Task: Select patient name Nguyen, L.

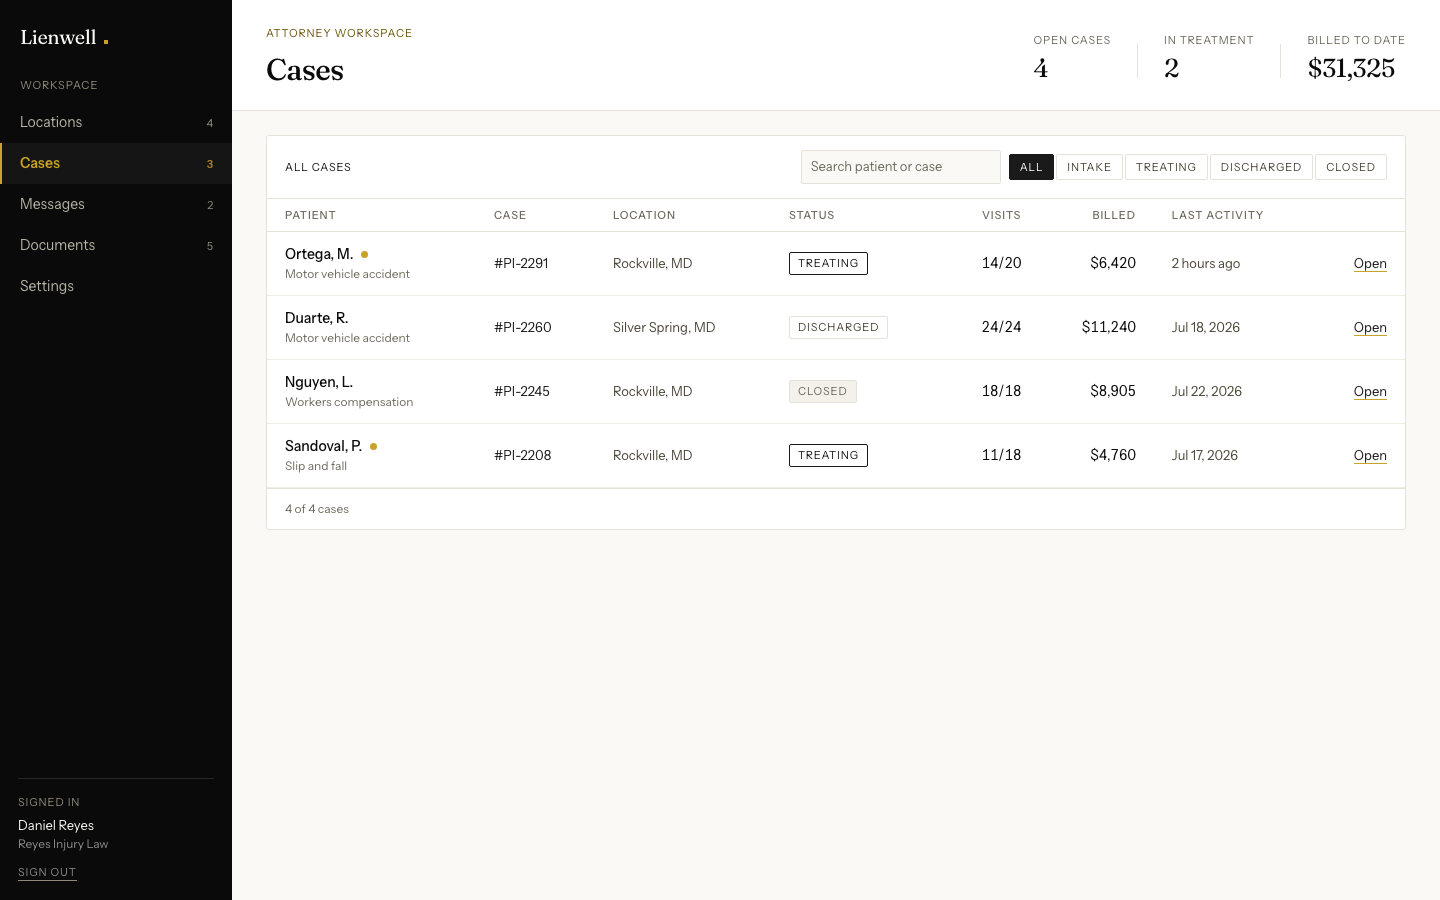Action: pos(319,382)
